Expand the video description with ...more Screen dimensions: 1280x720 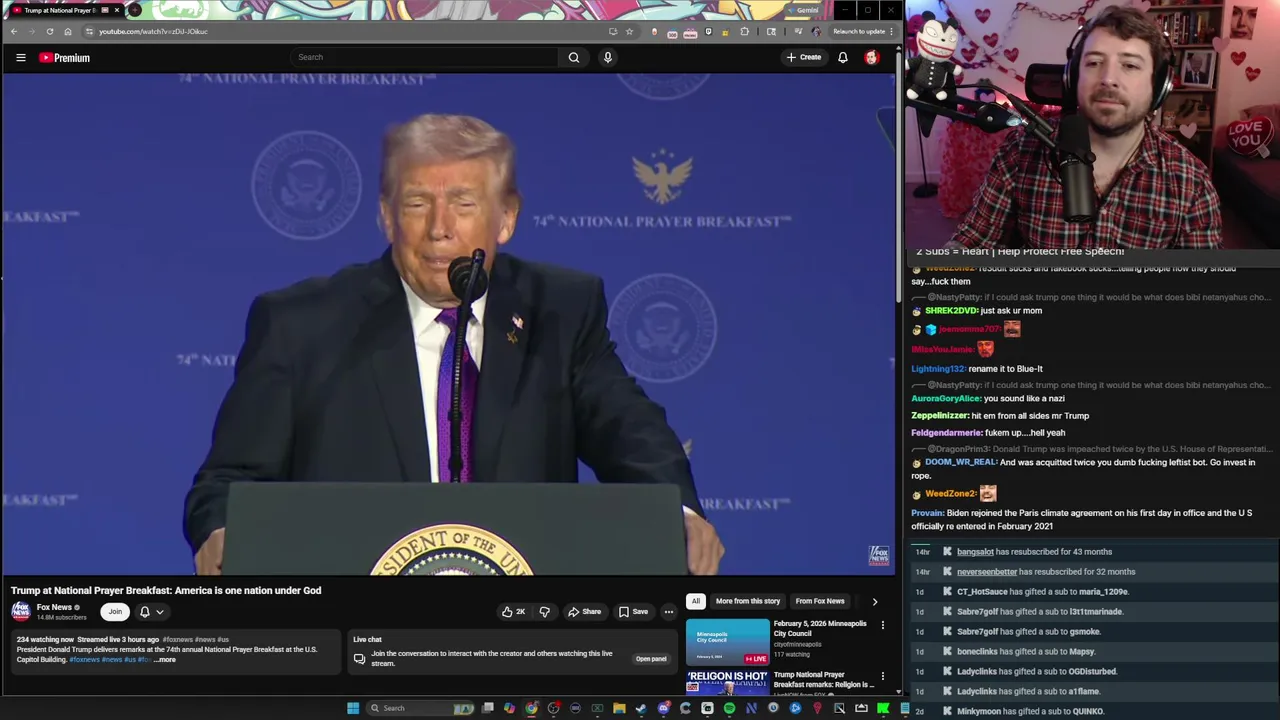tap(164, 660)
